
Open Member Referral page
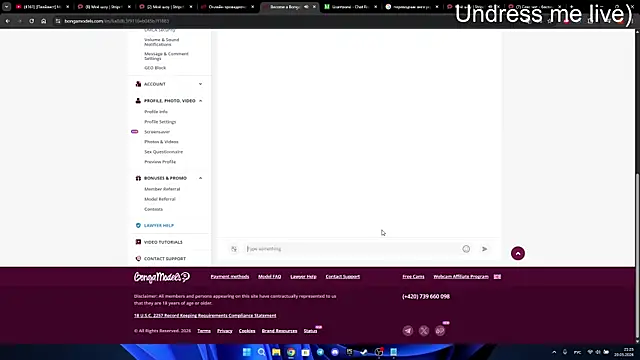pos(162,189)
